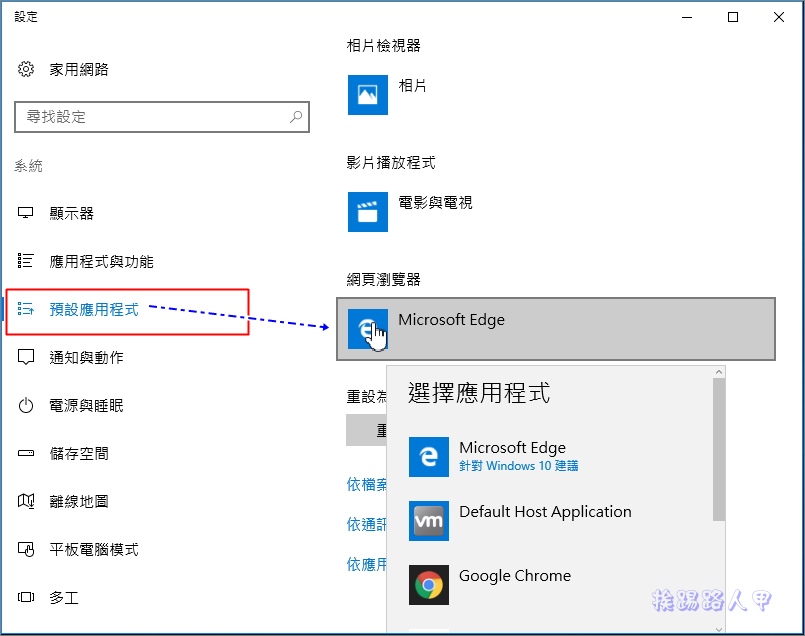
Task: Click Microsoft Edge icon in chooser list
Action: click(x=429, y=457)
